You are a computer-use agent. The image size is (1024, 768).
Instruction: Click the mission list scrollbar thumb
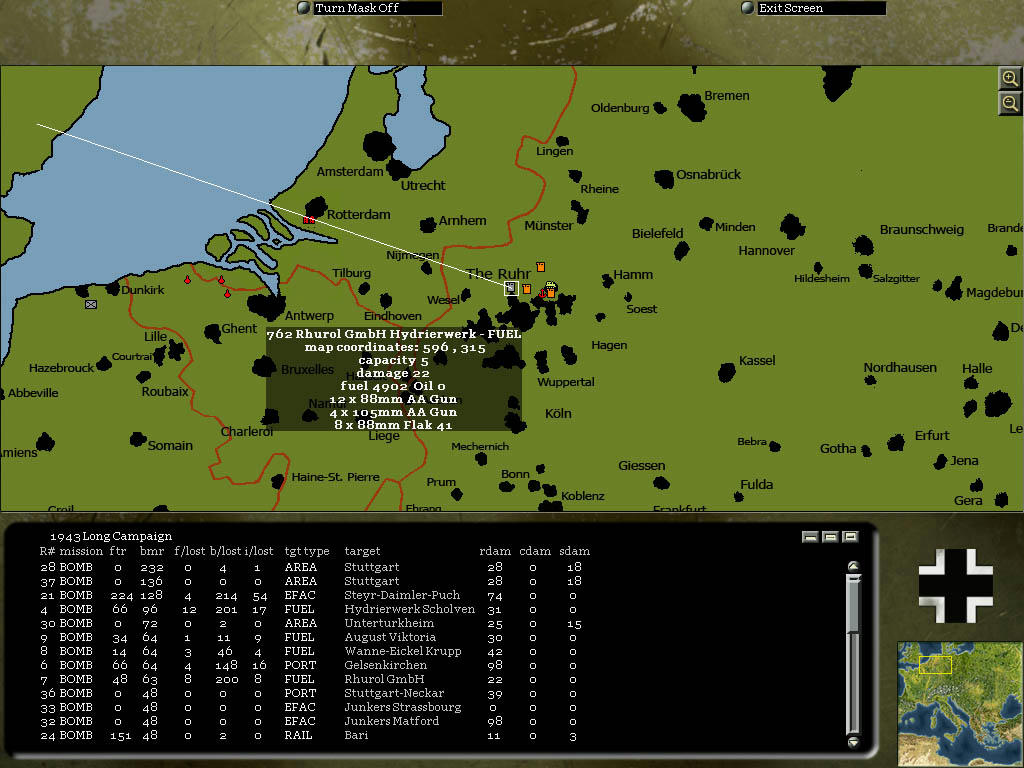(853, 603)
